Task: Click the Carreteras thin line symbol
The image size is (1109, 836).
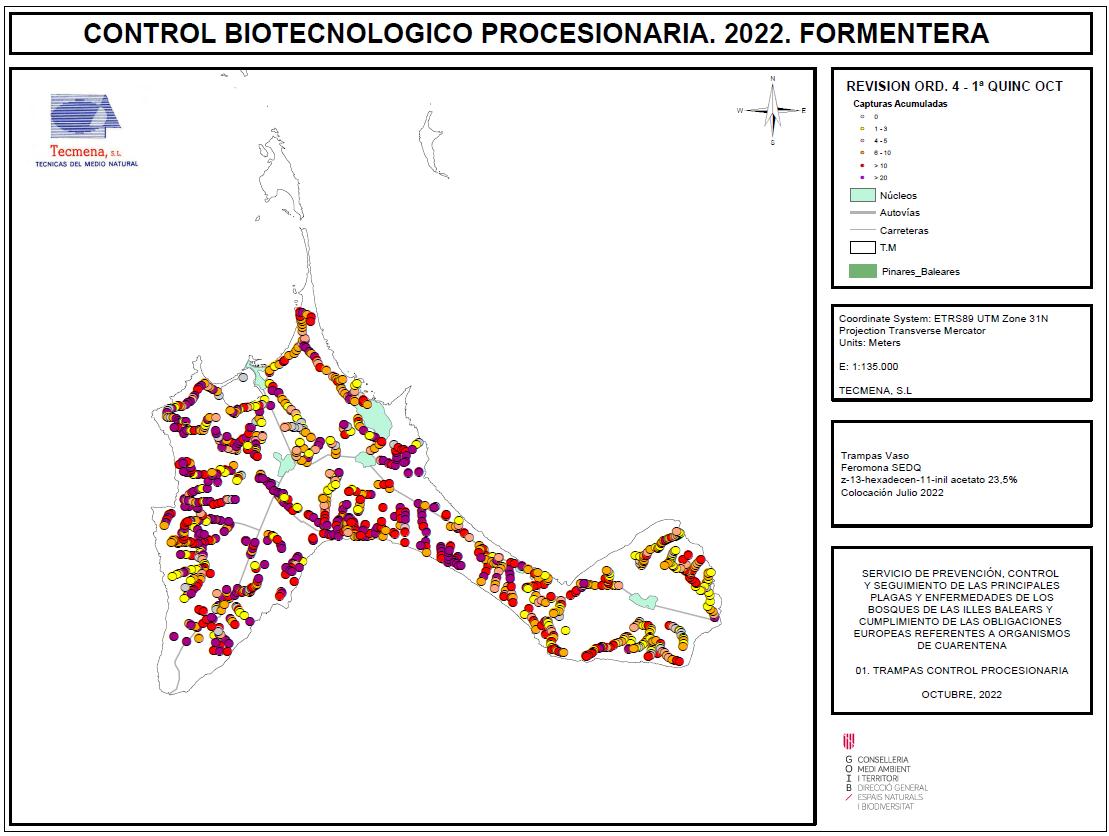Action: 862,231
